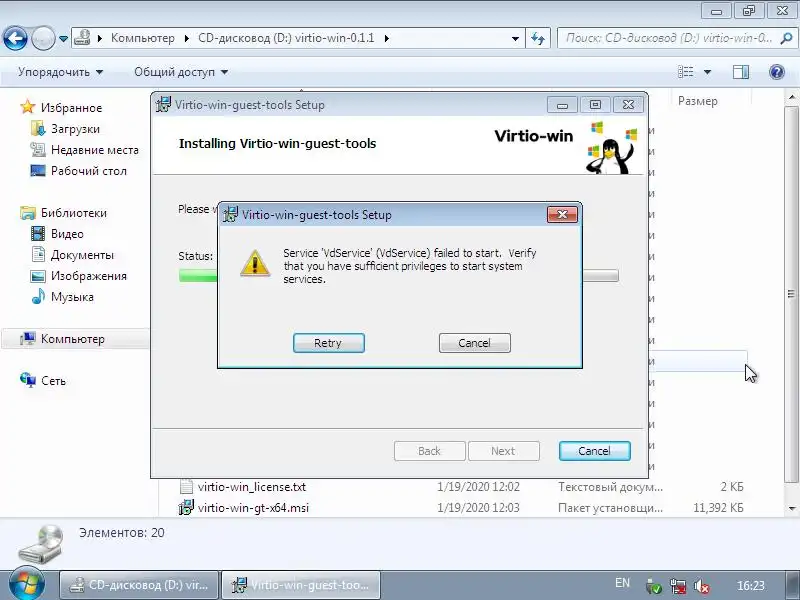Screen dimensions: 800x600
Task: Click the network tray icon
Action: click(x=678, y=587)
